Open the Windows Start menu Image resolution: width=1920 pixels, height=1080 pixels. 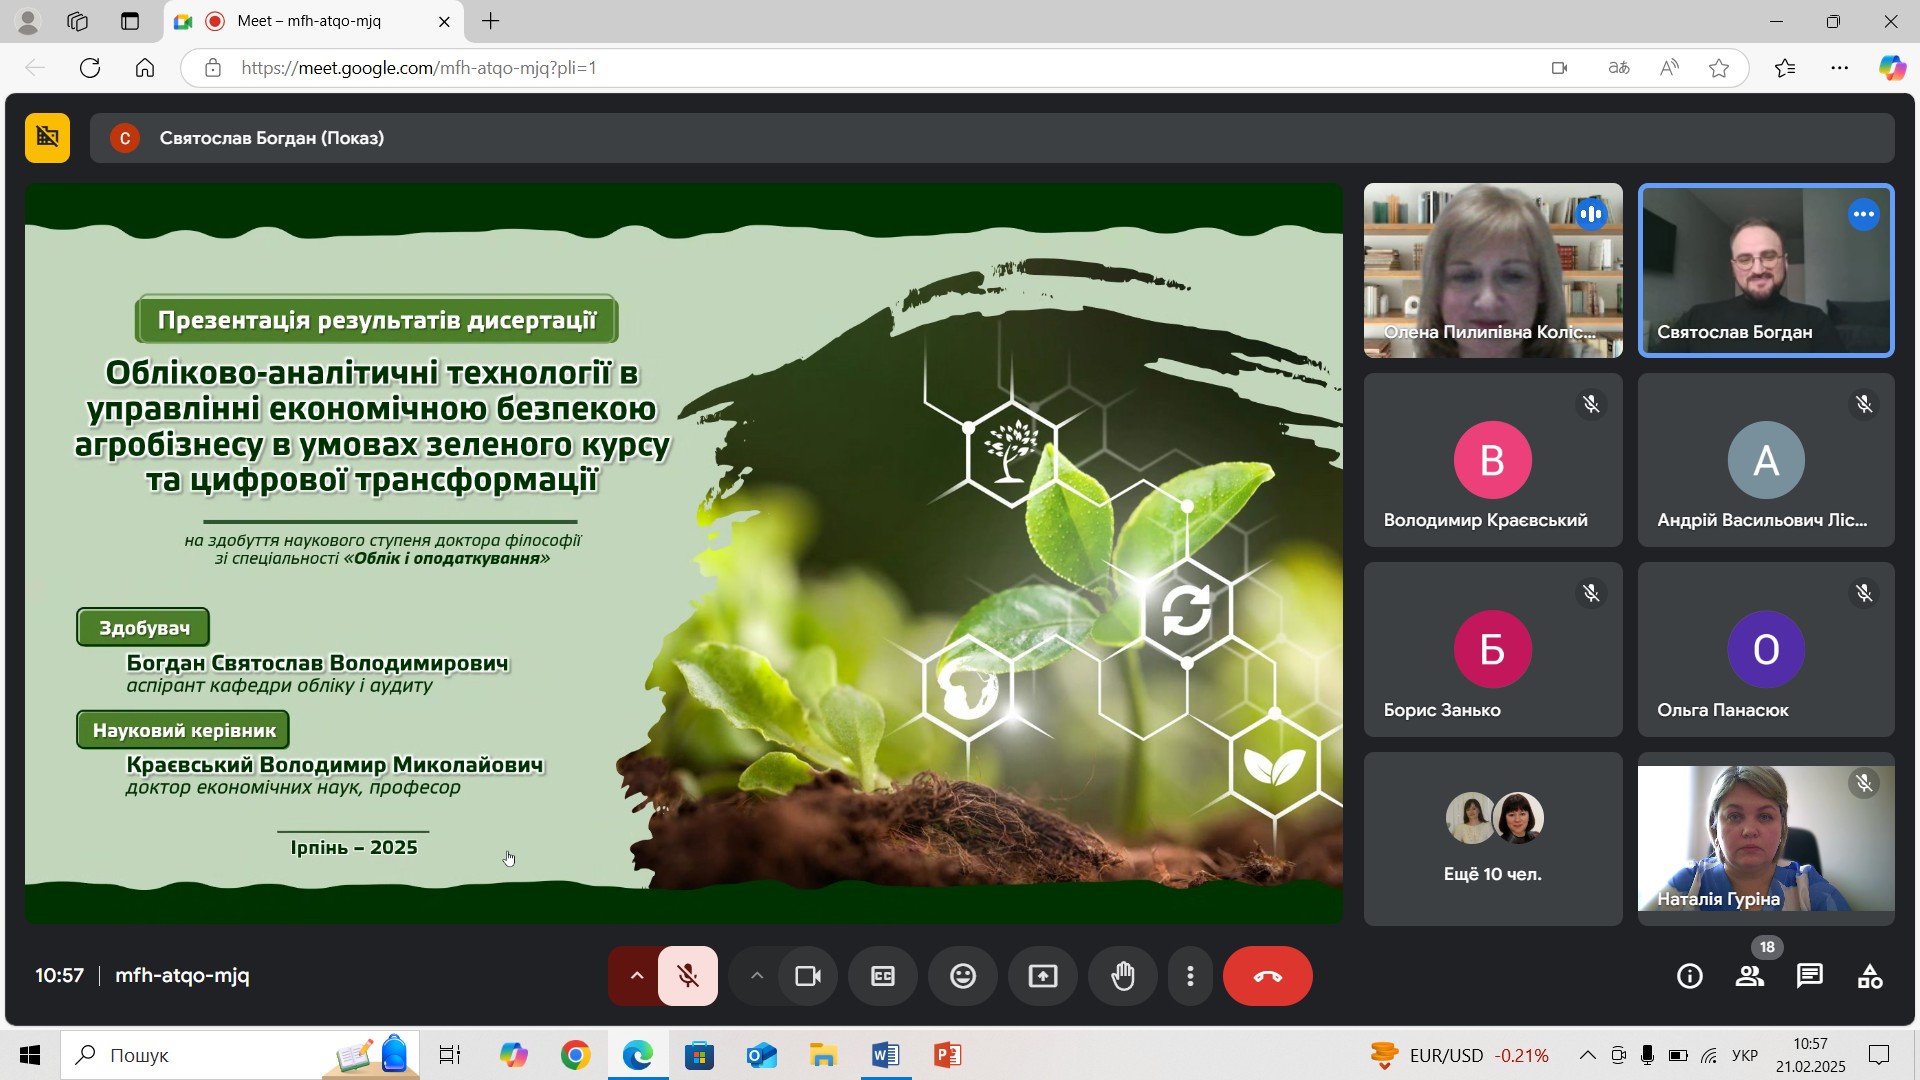[30, 1055]
